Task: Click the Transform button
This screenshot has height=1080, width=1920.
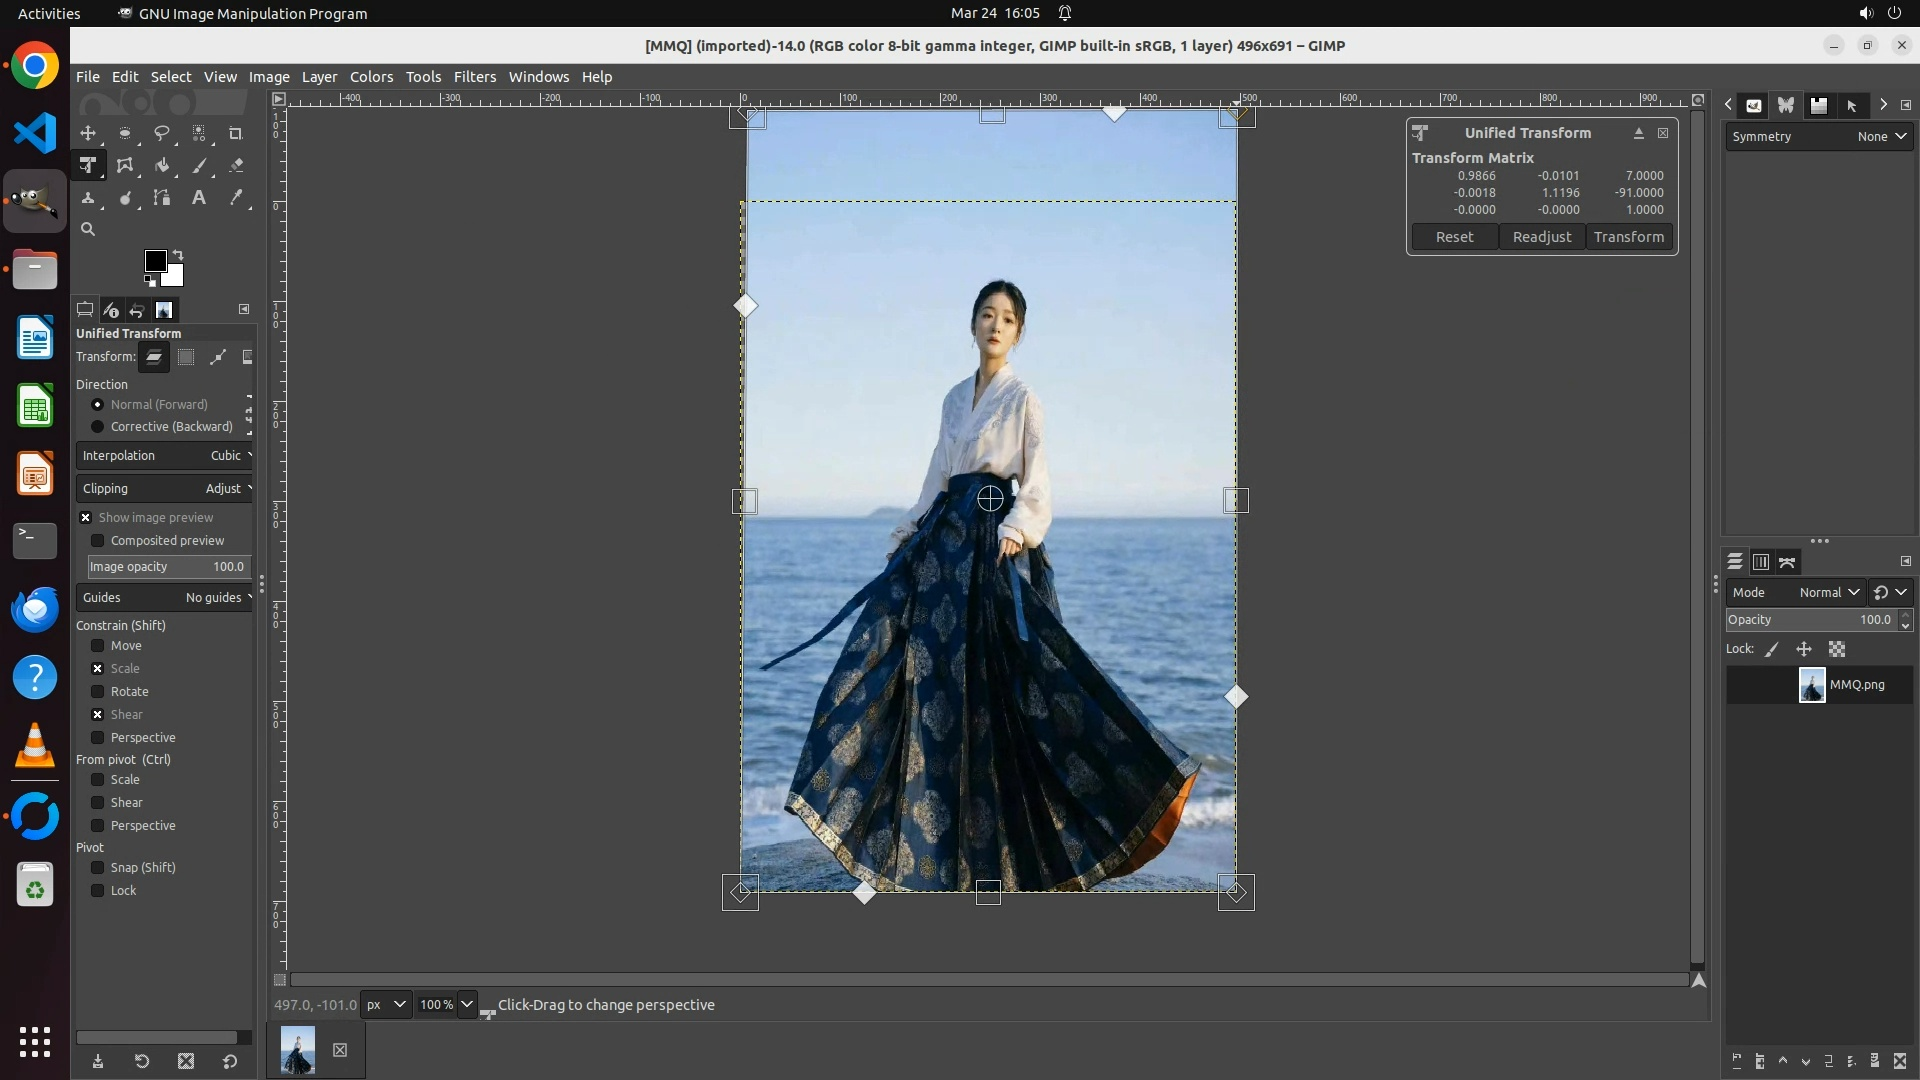Action: tap(1628, 237)
